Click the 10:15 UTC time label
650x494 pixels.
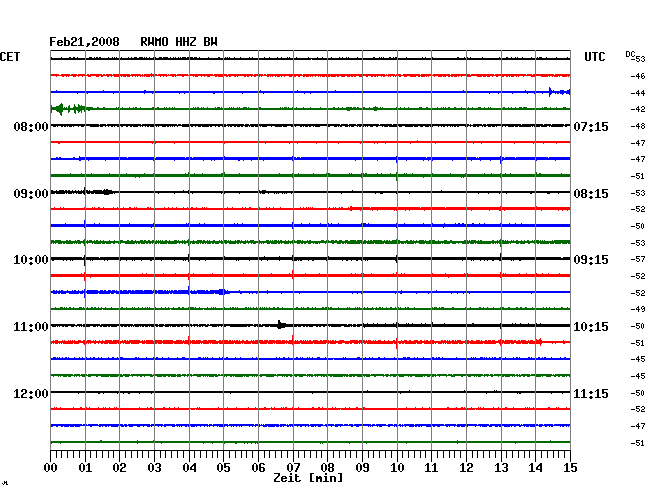click(591, 327)
